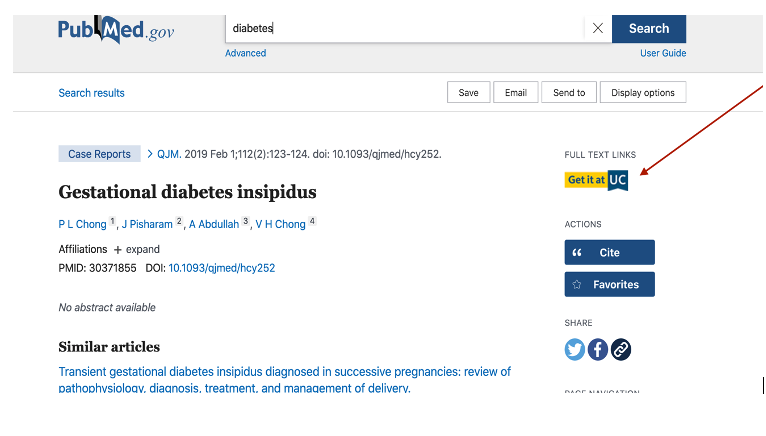
Task: Go back to Search results
Action: 91,93
